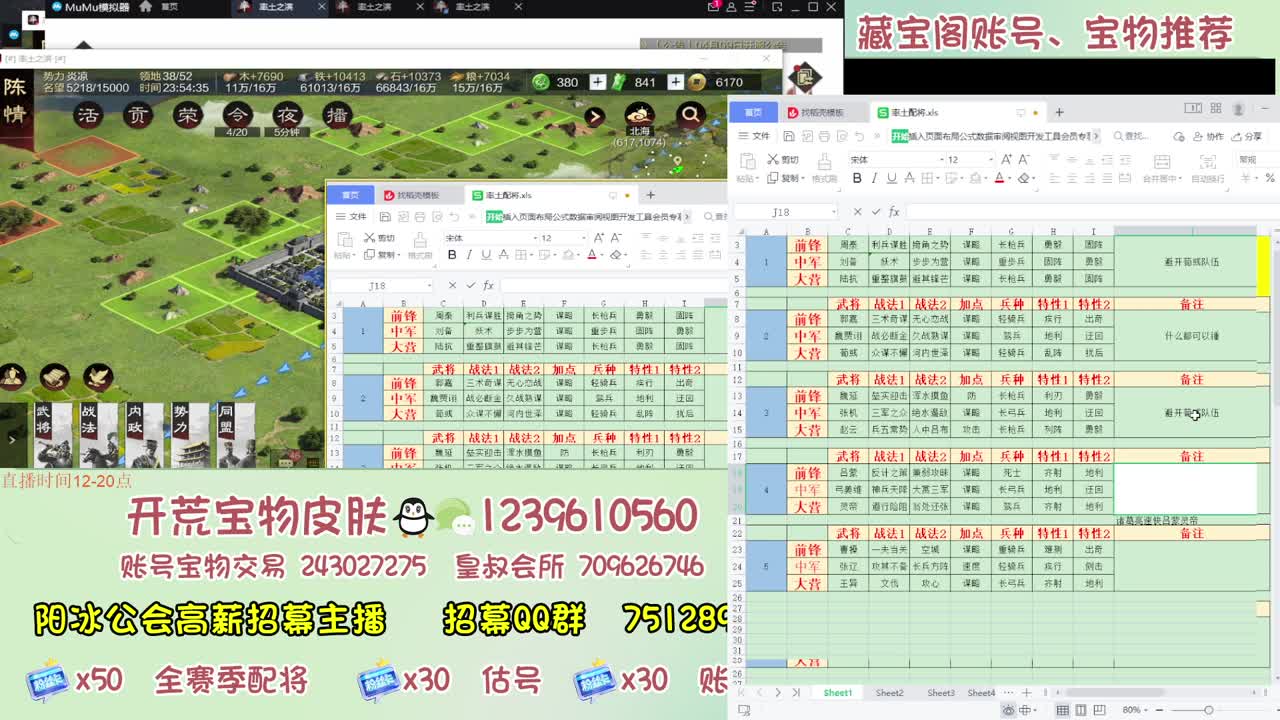
Task: Toggle Strikethrough in the right WPS window
Action: (910, 178)
